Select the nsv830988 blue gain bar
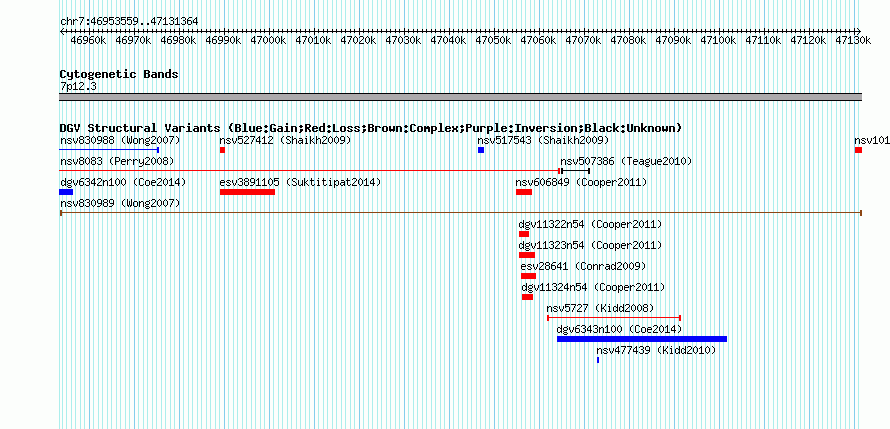The image size is (890, 429). coord(109,150)
